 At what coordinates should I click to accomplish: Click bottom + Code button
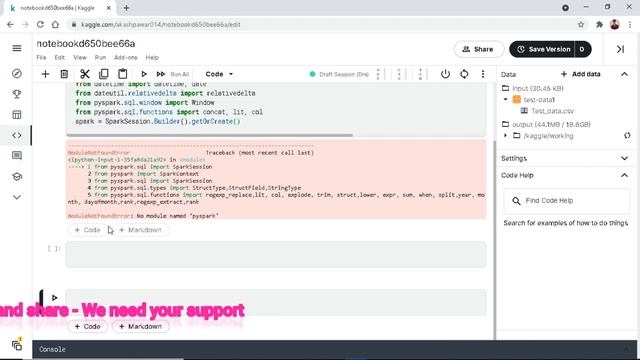(x=88, y=327)
